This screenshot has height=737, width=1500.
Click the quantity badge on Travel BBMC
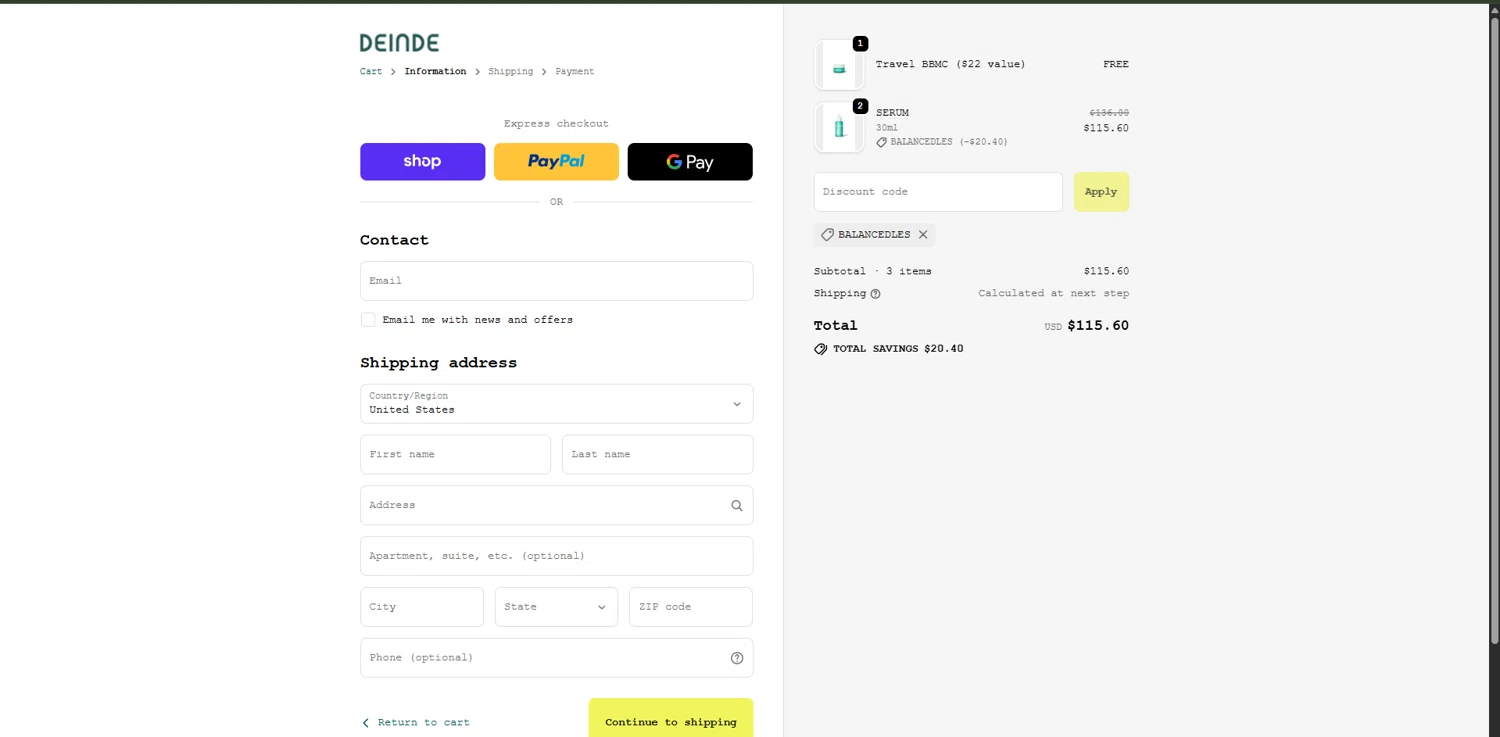[860, 44]
